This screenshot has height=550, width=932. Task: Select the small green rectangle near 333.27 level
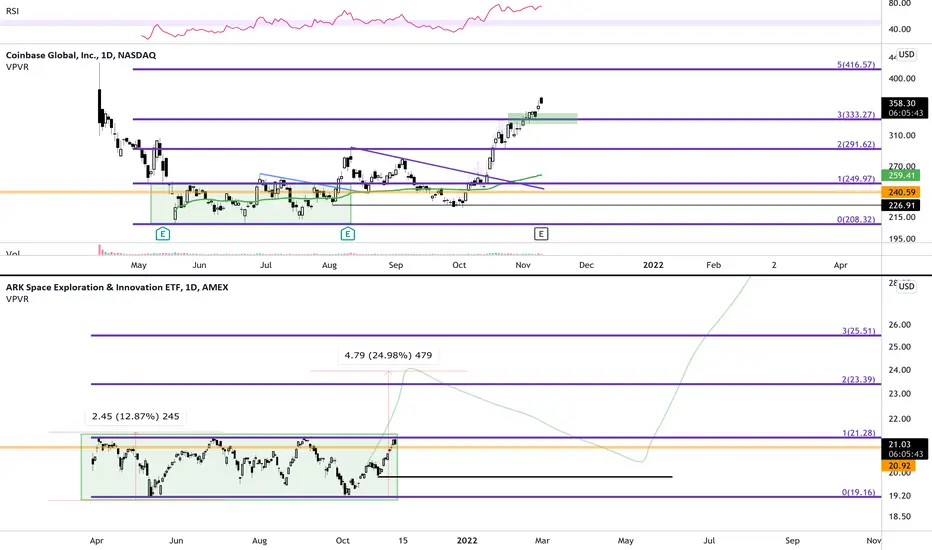coord(542,118)
